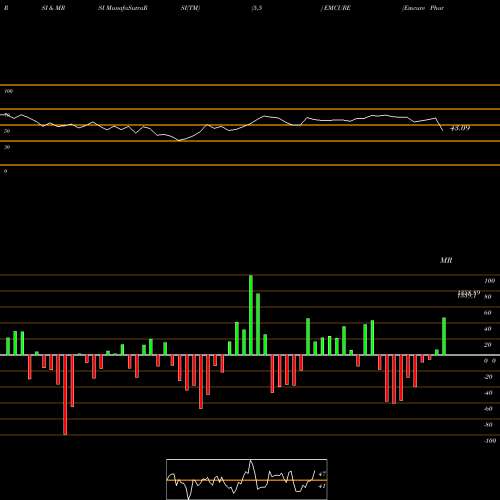This screenshot has width=500, height=500.
Task: Click the tallest green histogram bar
Action: (251, 315)
